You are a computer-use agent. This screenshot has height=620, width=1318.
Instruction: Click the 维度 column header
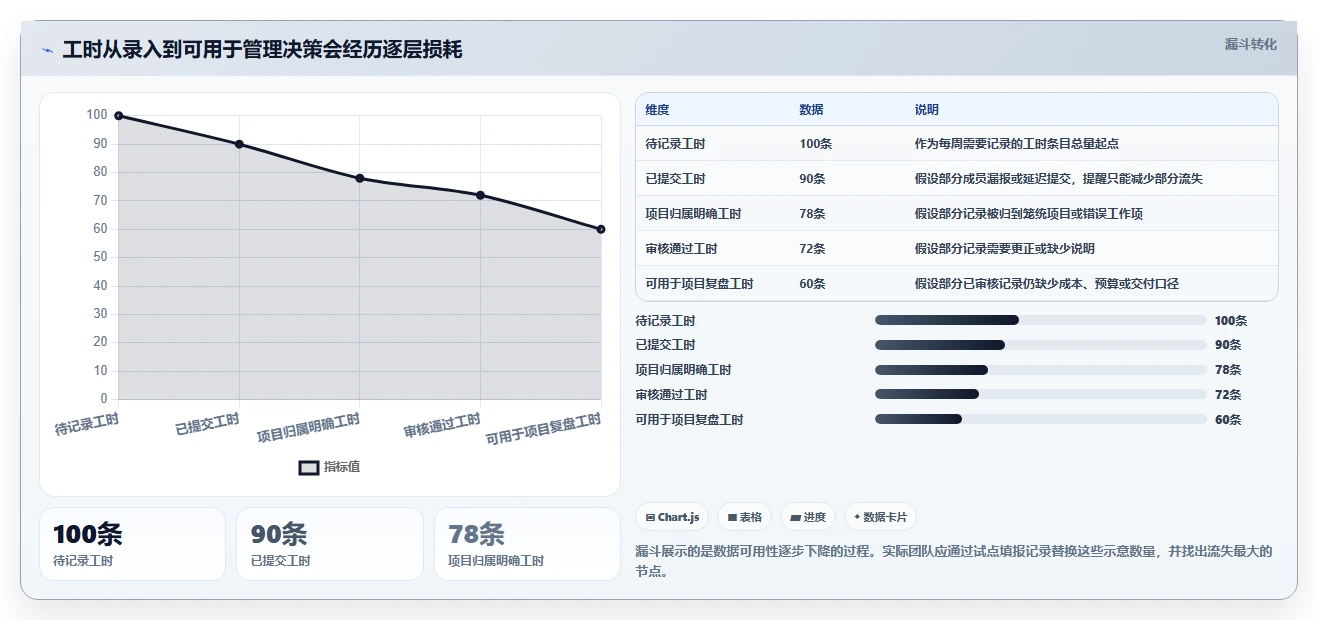[658, 110]
